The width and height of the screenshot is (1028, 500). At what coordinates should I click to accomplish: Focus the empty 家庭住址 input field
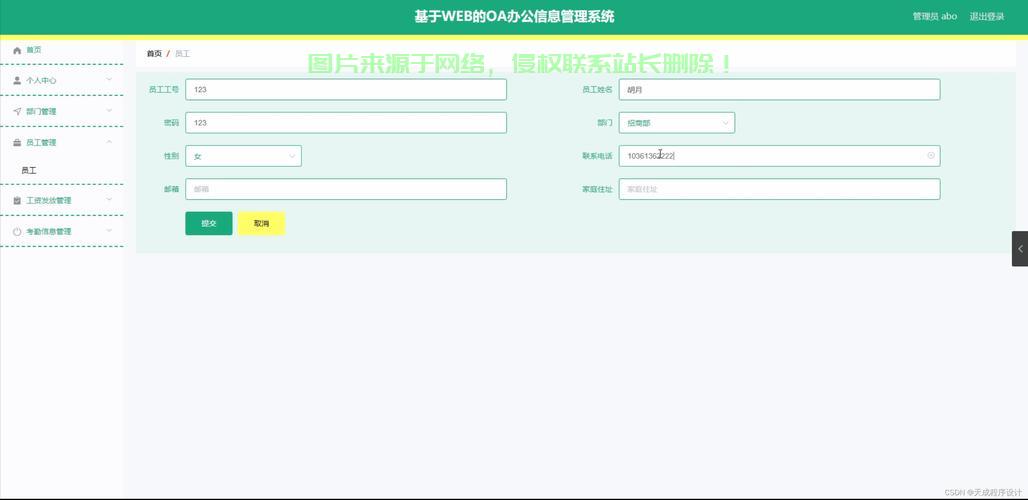pos(780,189)
